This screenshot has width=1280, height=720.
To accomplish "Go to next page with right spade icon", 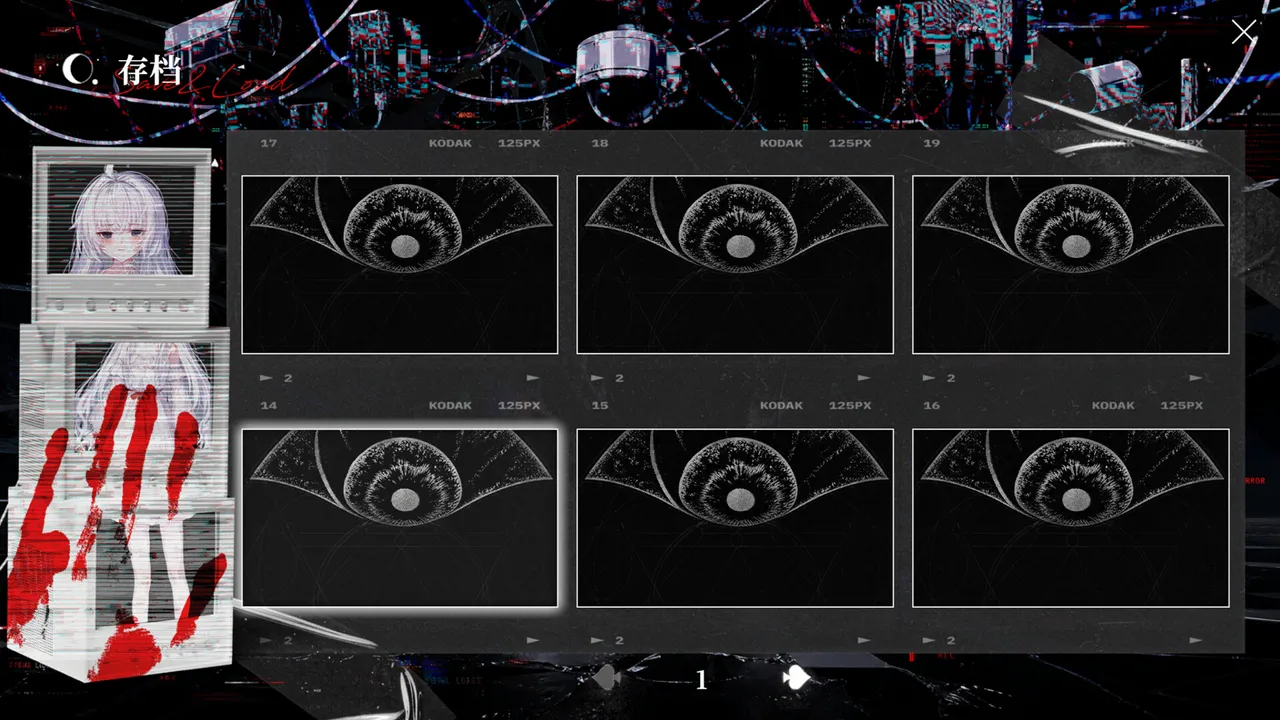I will click(796, 679).
